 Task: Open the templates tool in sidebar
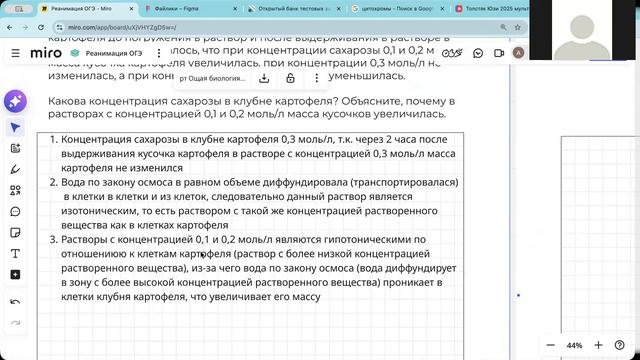point(15,148)
